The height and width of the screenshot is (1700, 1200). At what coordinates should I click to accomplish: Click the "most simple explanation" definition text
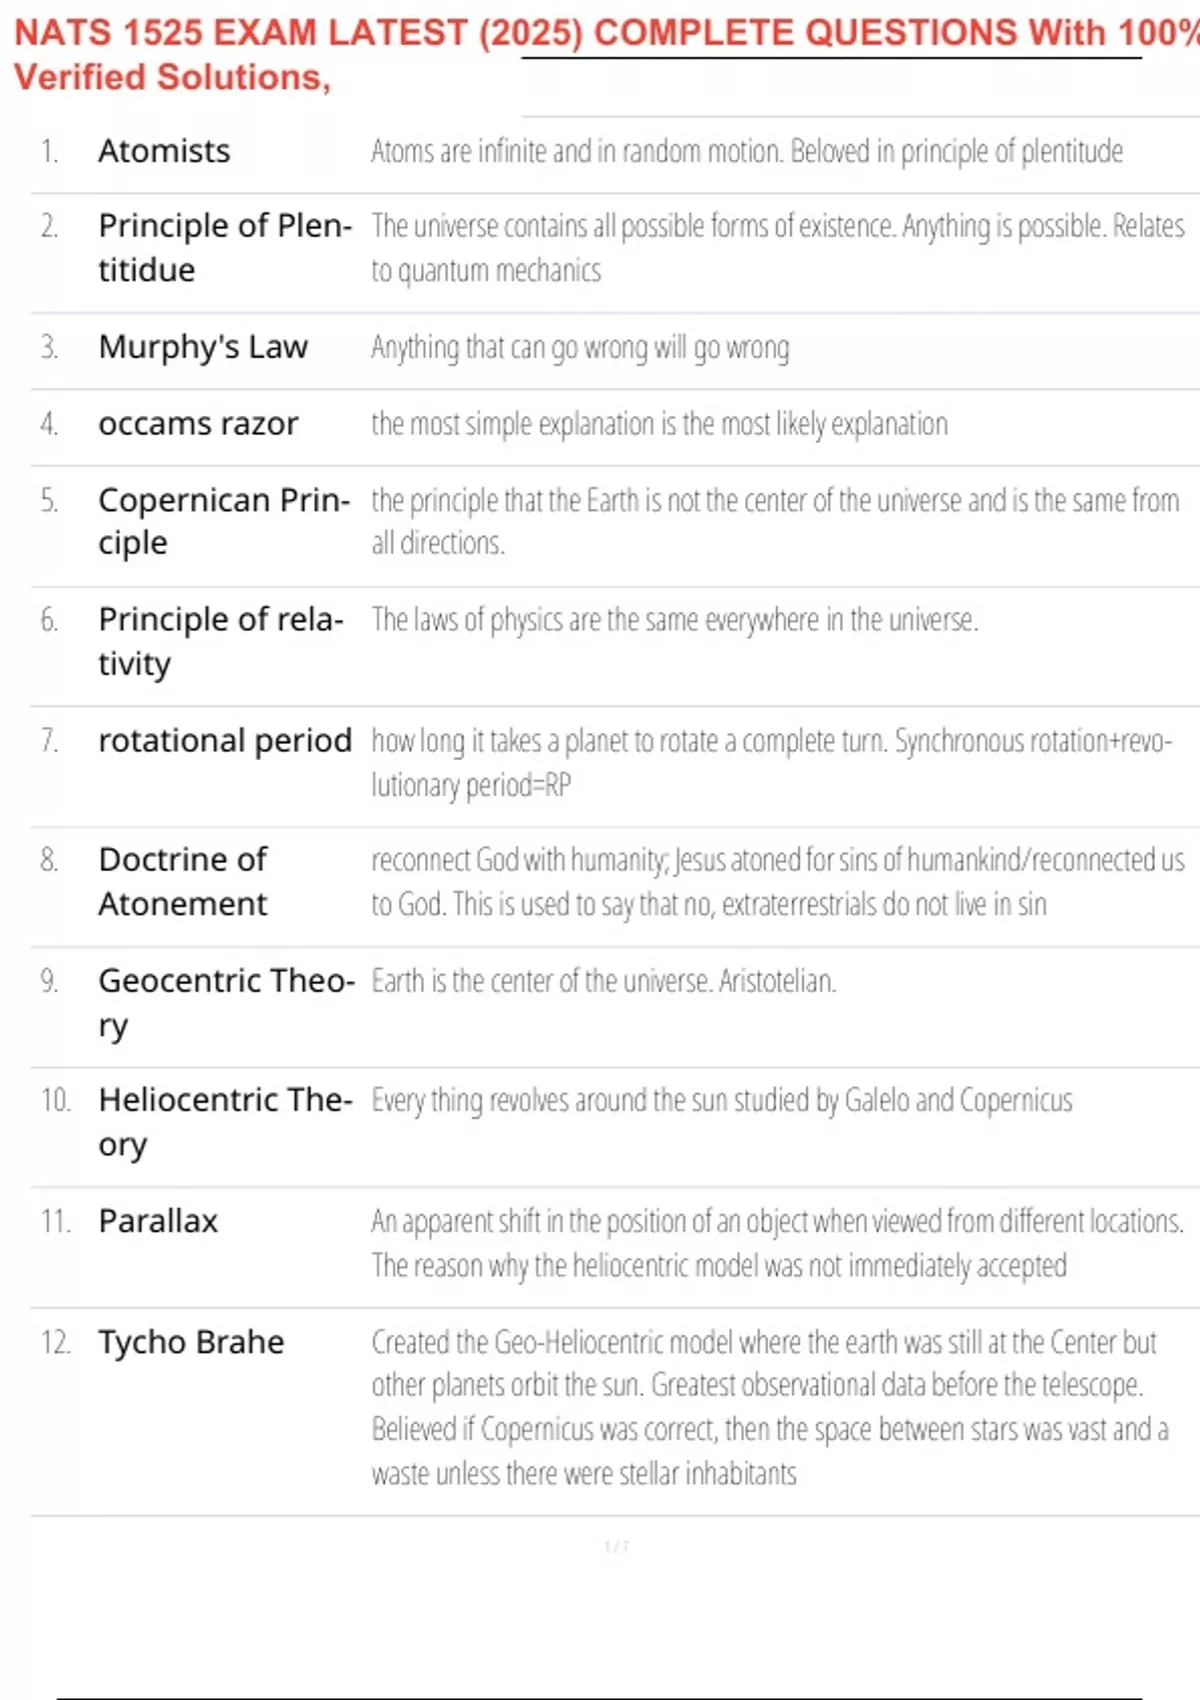point(659,424)
